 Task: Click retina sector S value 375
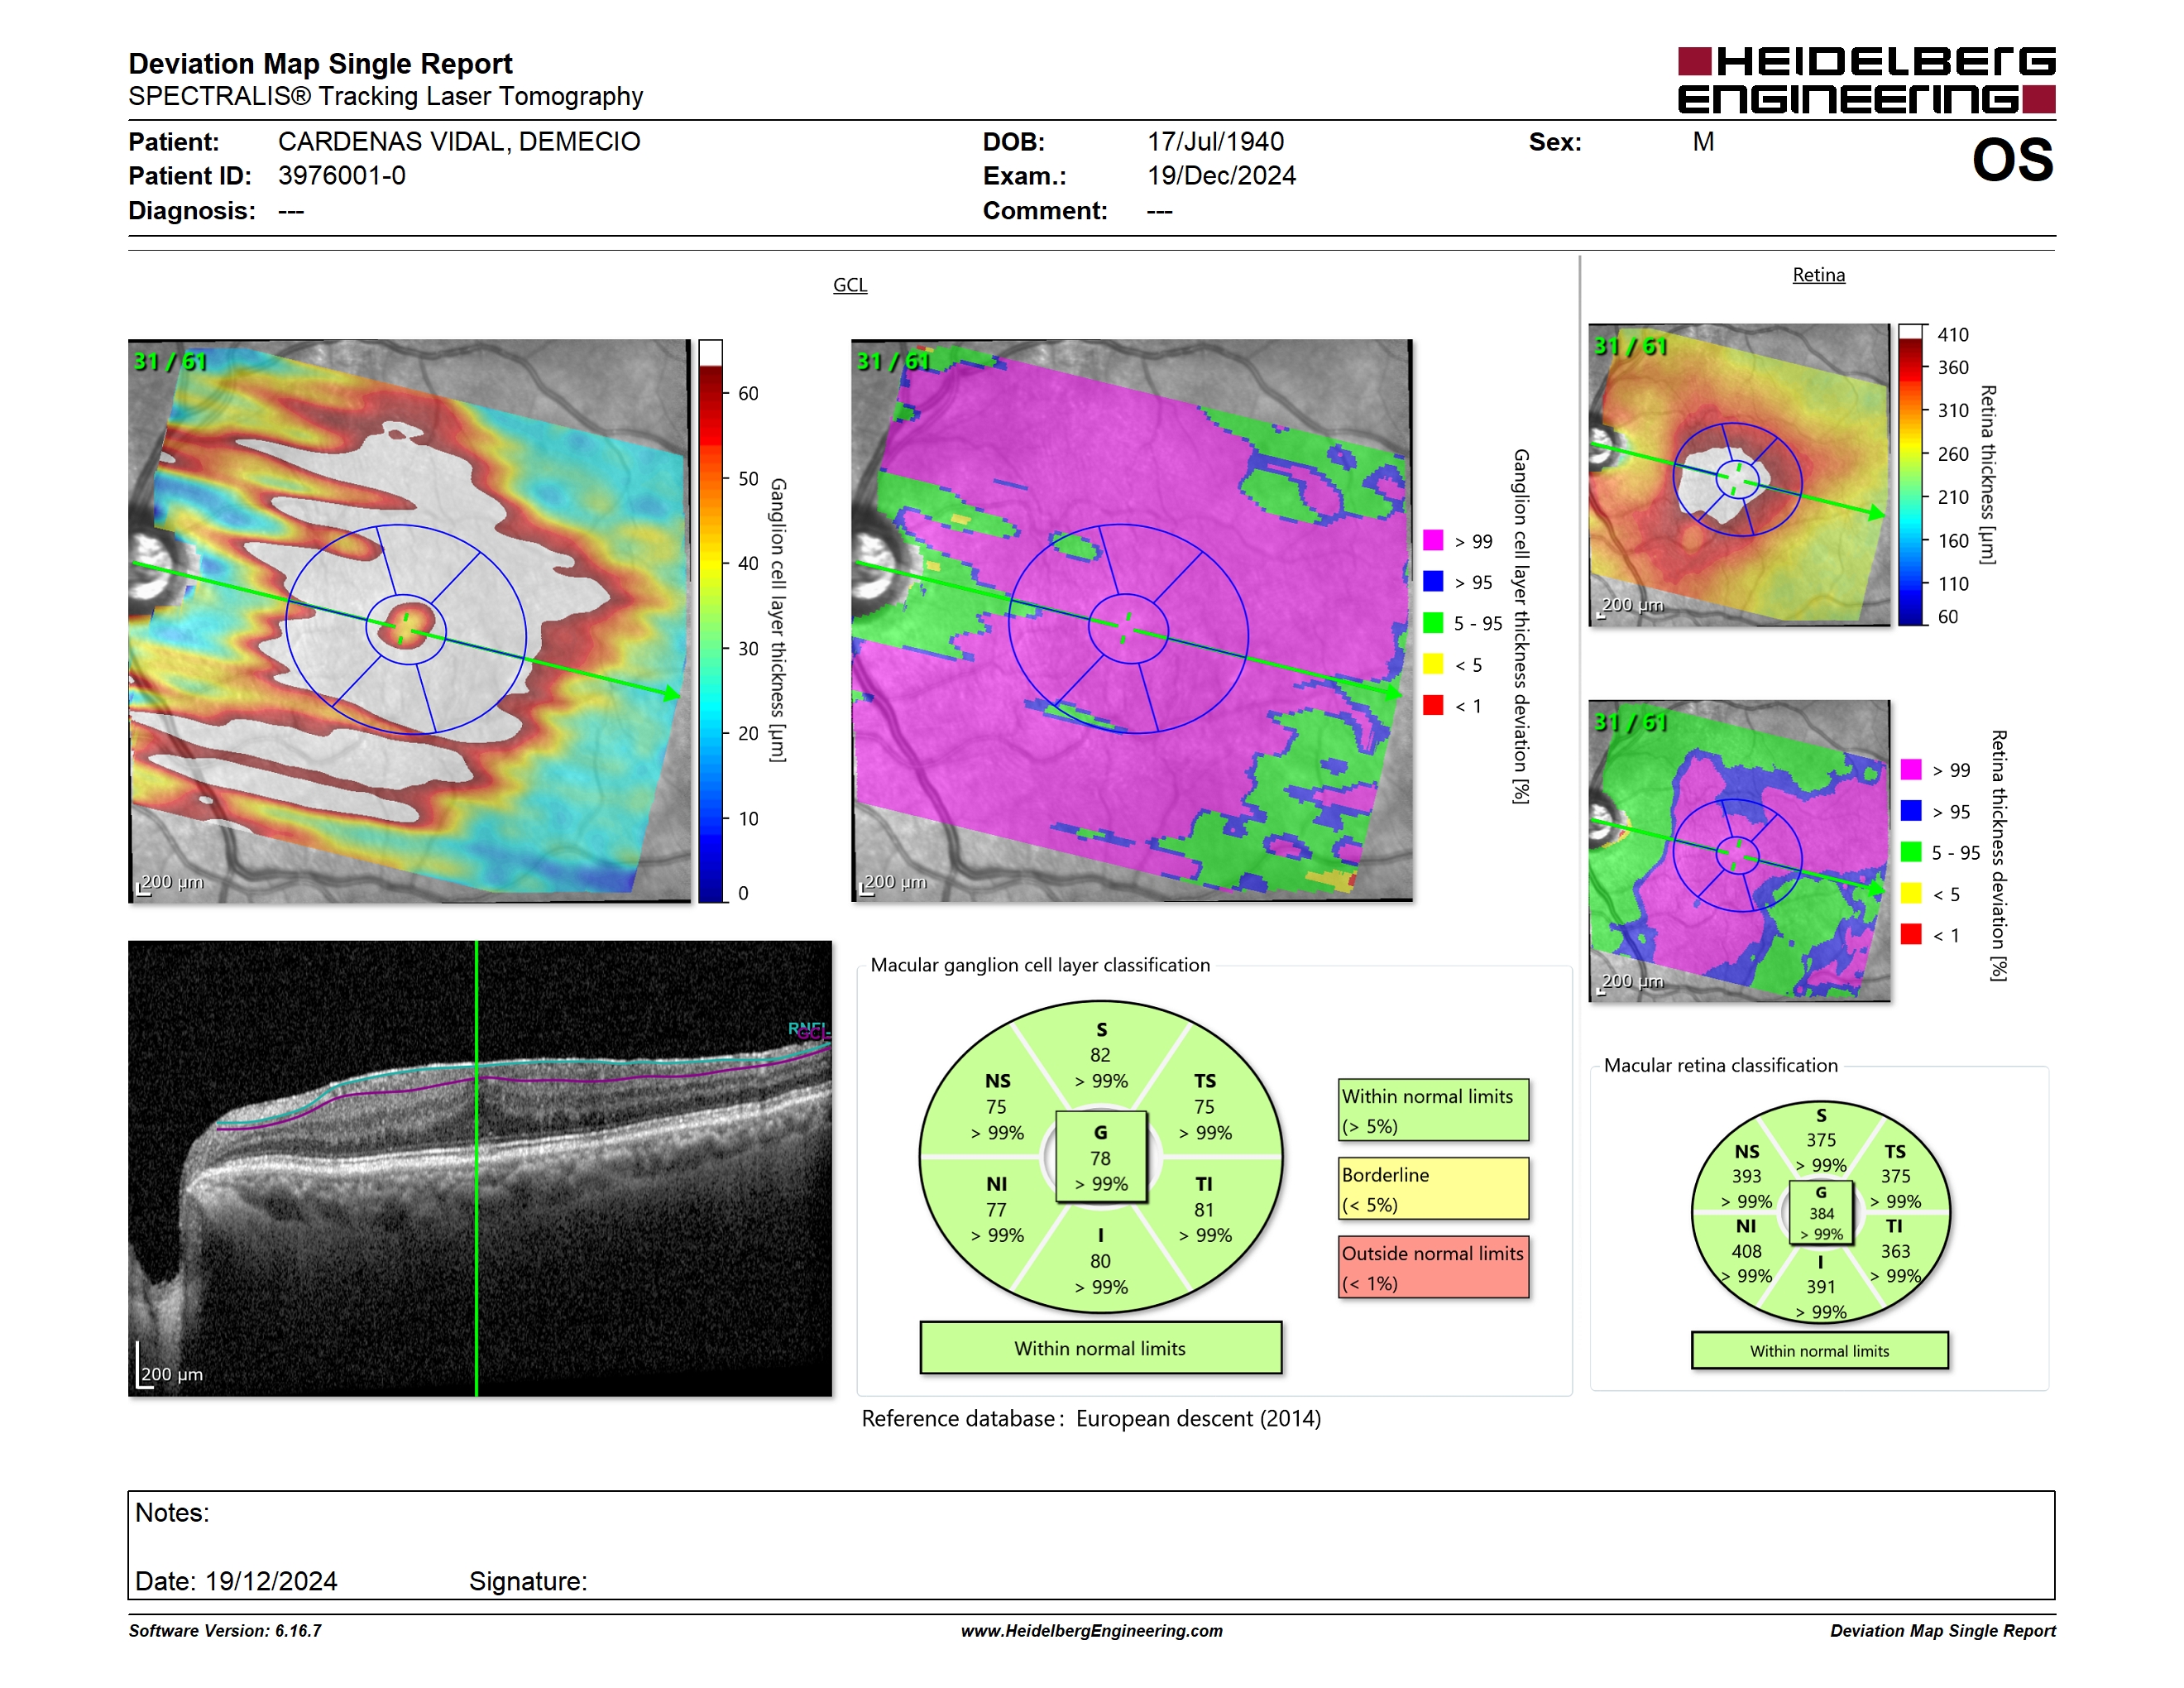[1821, 1140]
